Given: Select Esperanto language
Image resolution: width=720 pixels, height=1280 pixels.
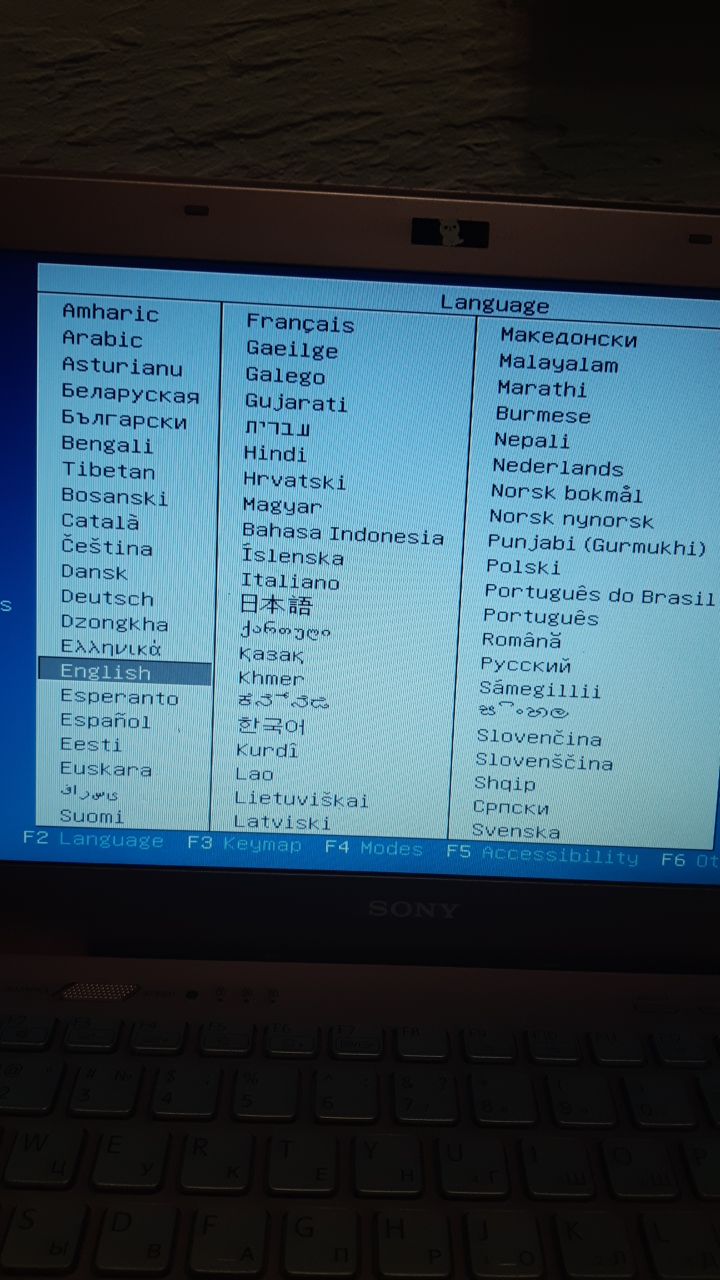Looking at the screenshot, I should [x=119, y=697].
